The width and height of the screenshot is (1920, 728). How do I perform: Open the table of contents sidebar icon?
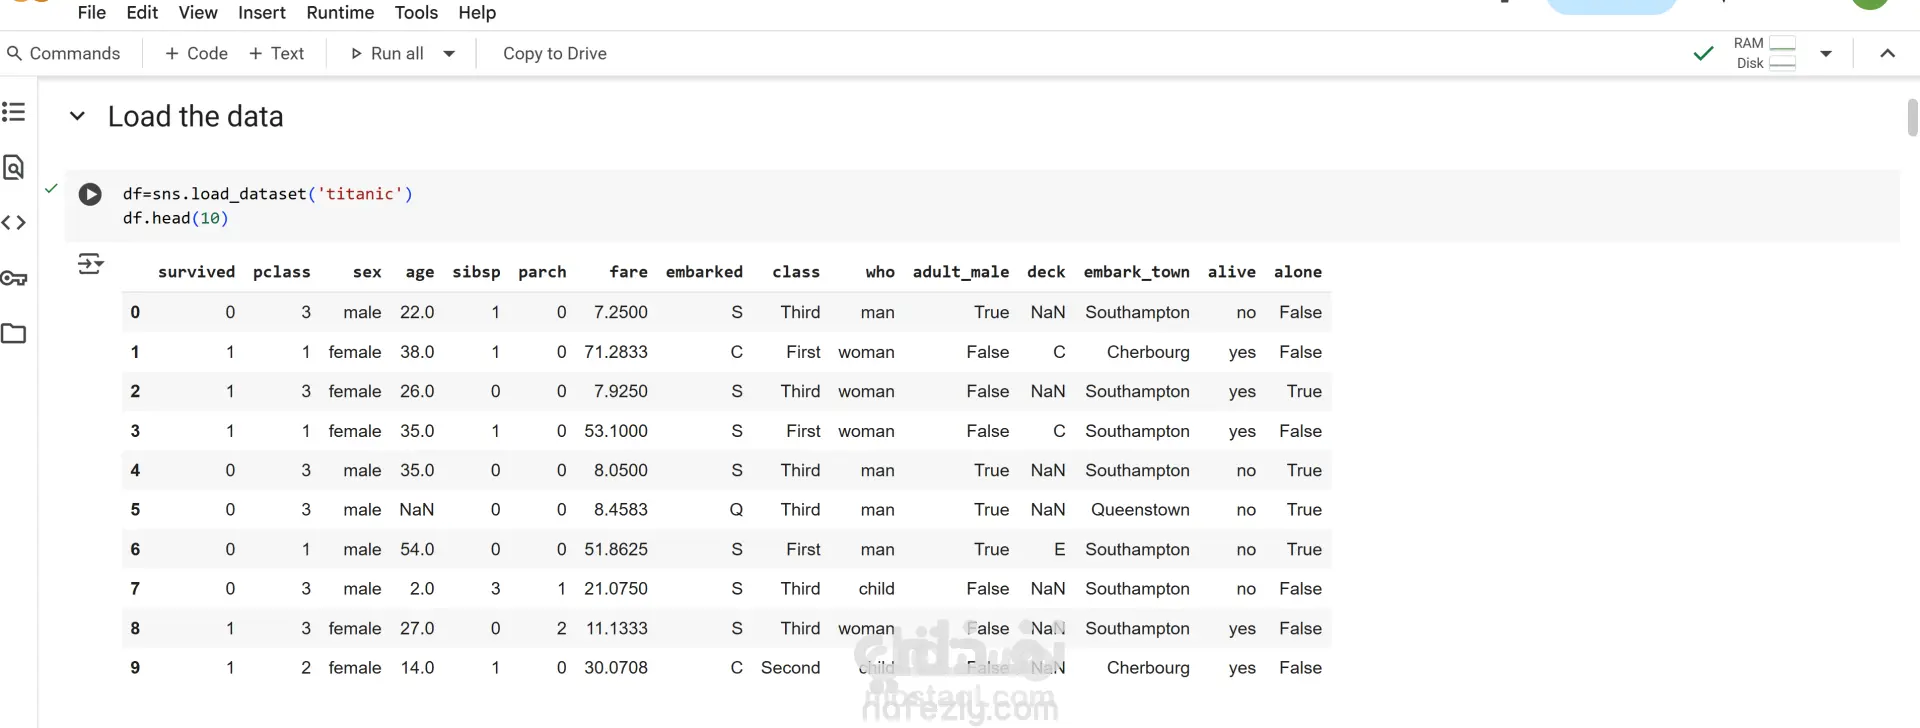pyautogui.click(x=14, y=112)
